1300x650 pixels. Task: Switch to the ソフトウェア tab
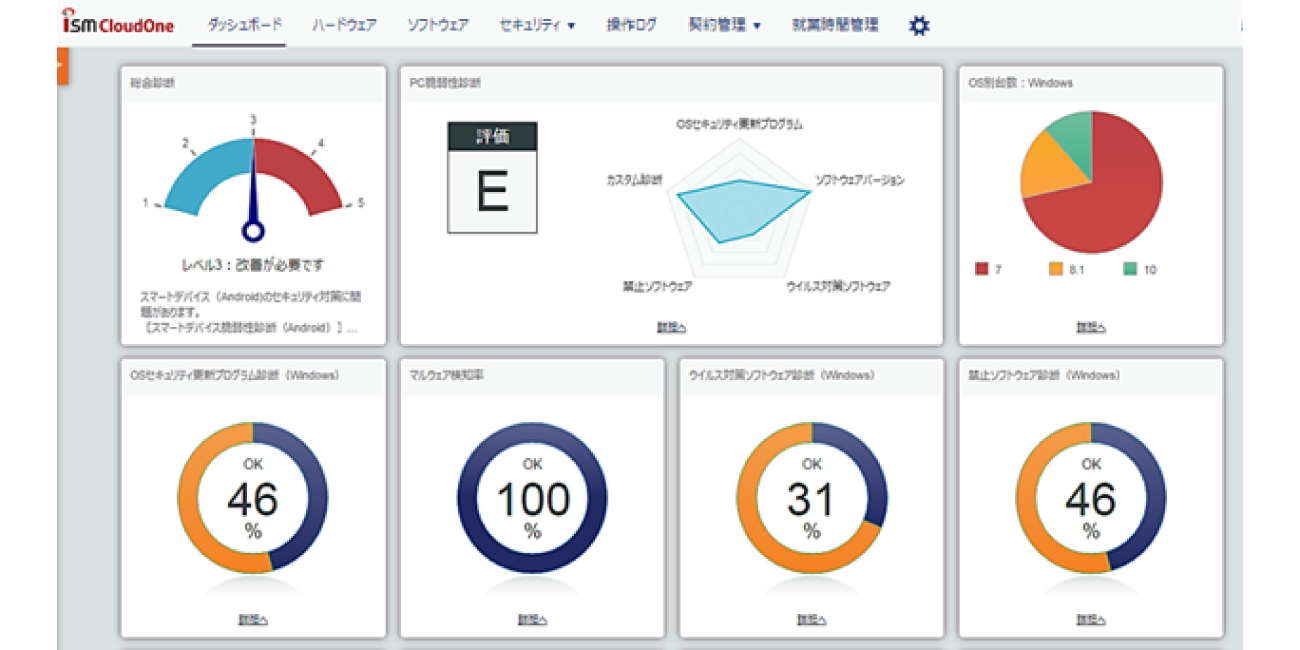[438, 26]
